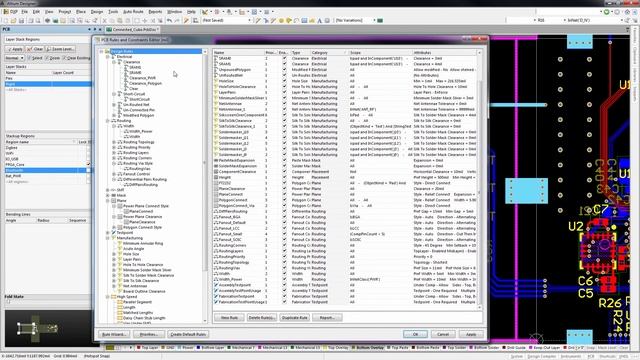Toggle the Zoom checkbox in PCB panel
Screen dimensions: 640x360
click(x=47, y=58)
